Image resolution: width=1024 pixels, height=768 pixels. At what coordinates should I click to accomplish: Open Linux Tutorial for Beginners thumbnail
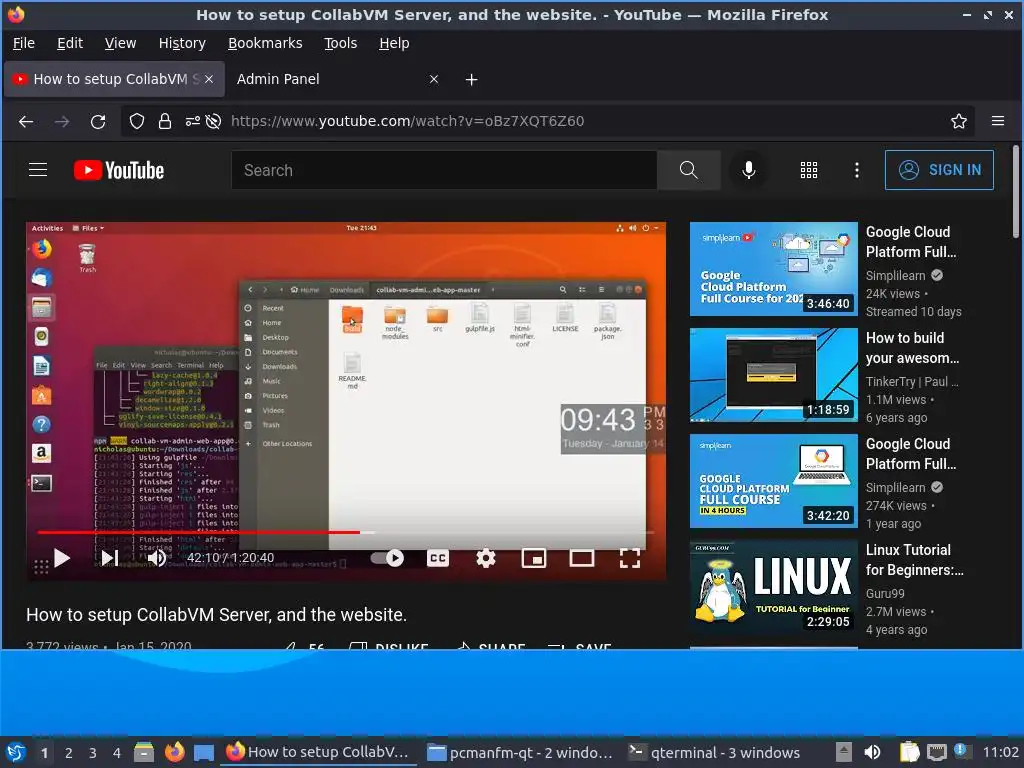[x=773, y=587]
